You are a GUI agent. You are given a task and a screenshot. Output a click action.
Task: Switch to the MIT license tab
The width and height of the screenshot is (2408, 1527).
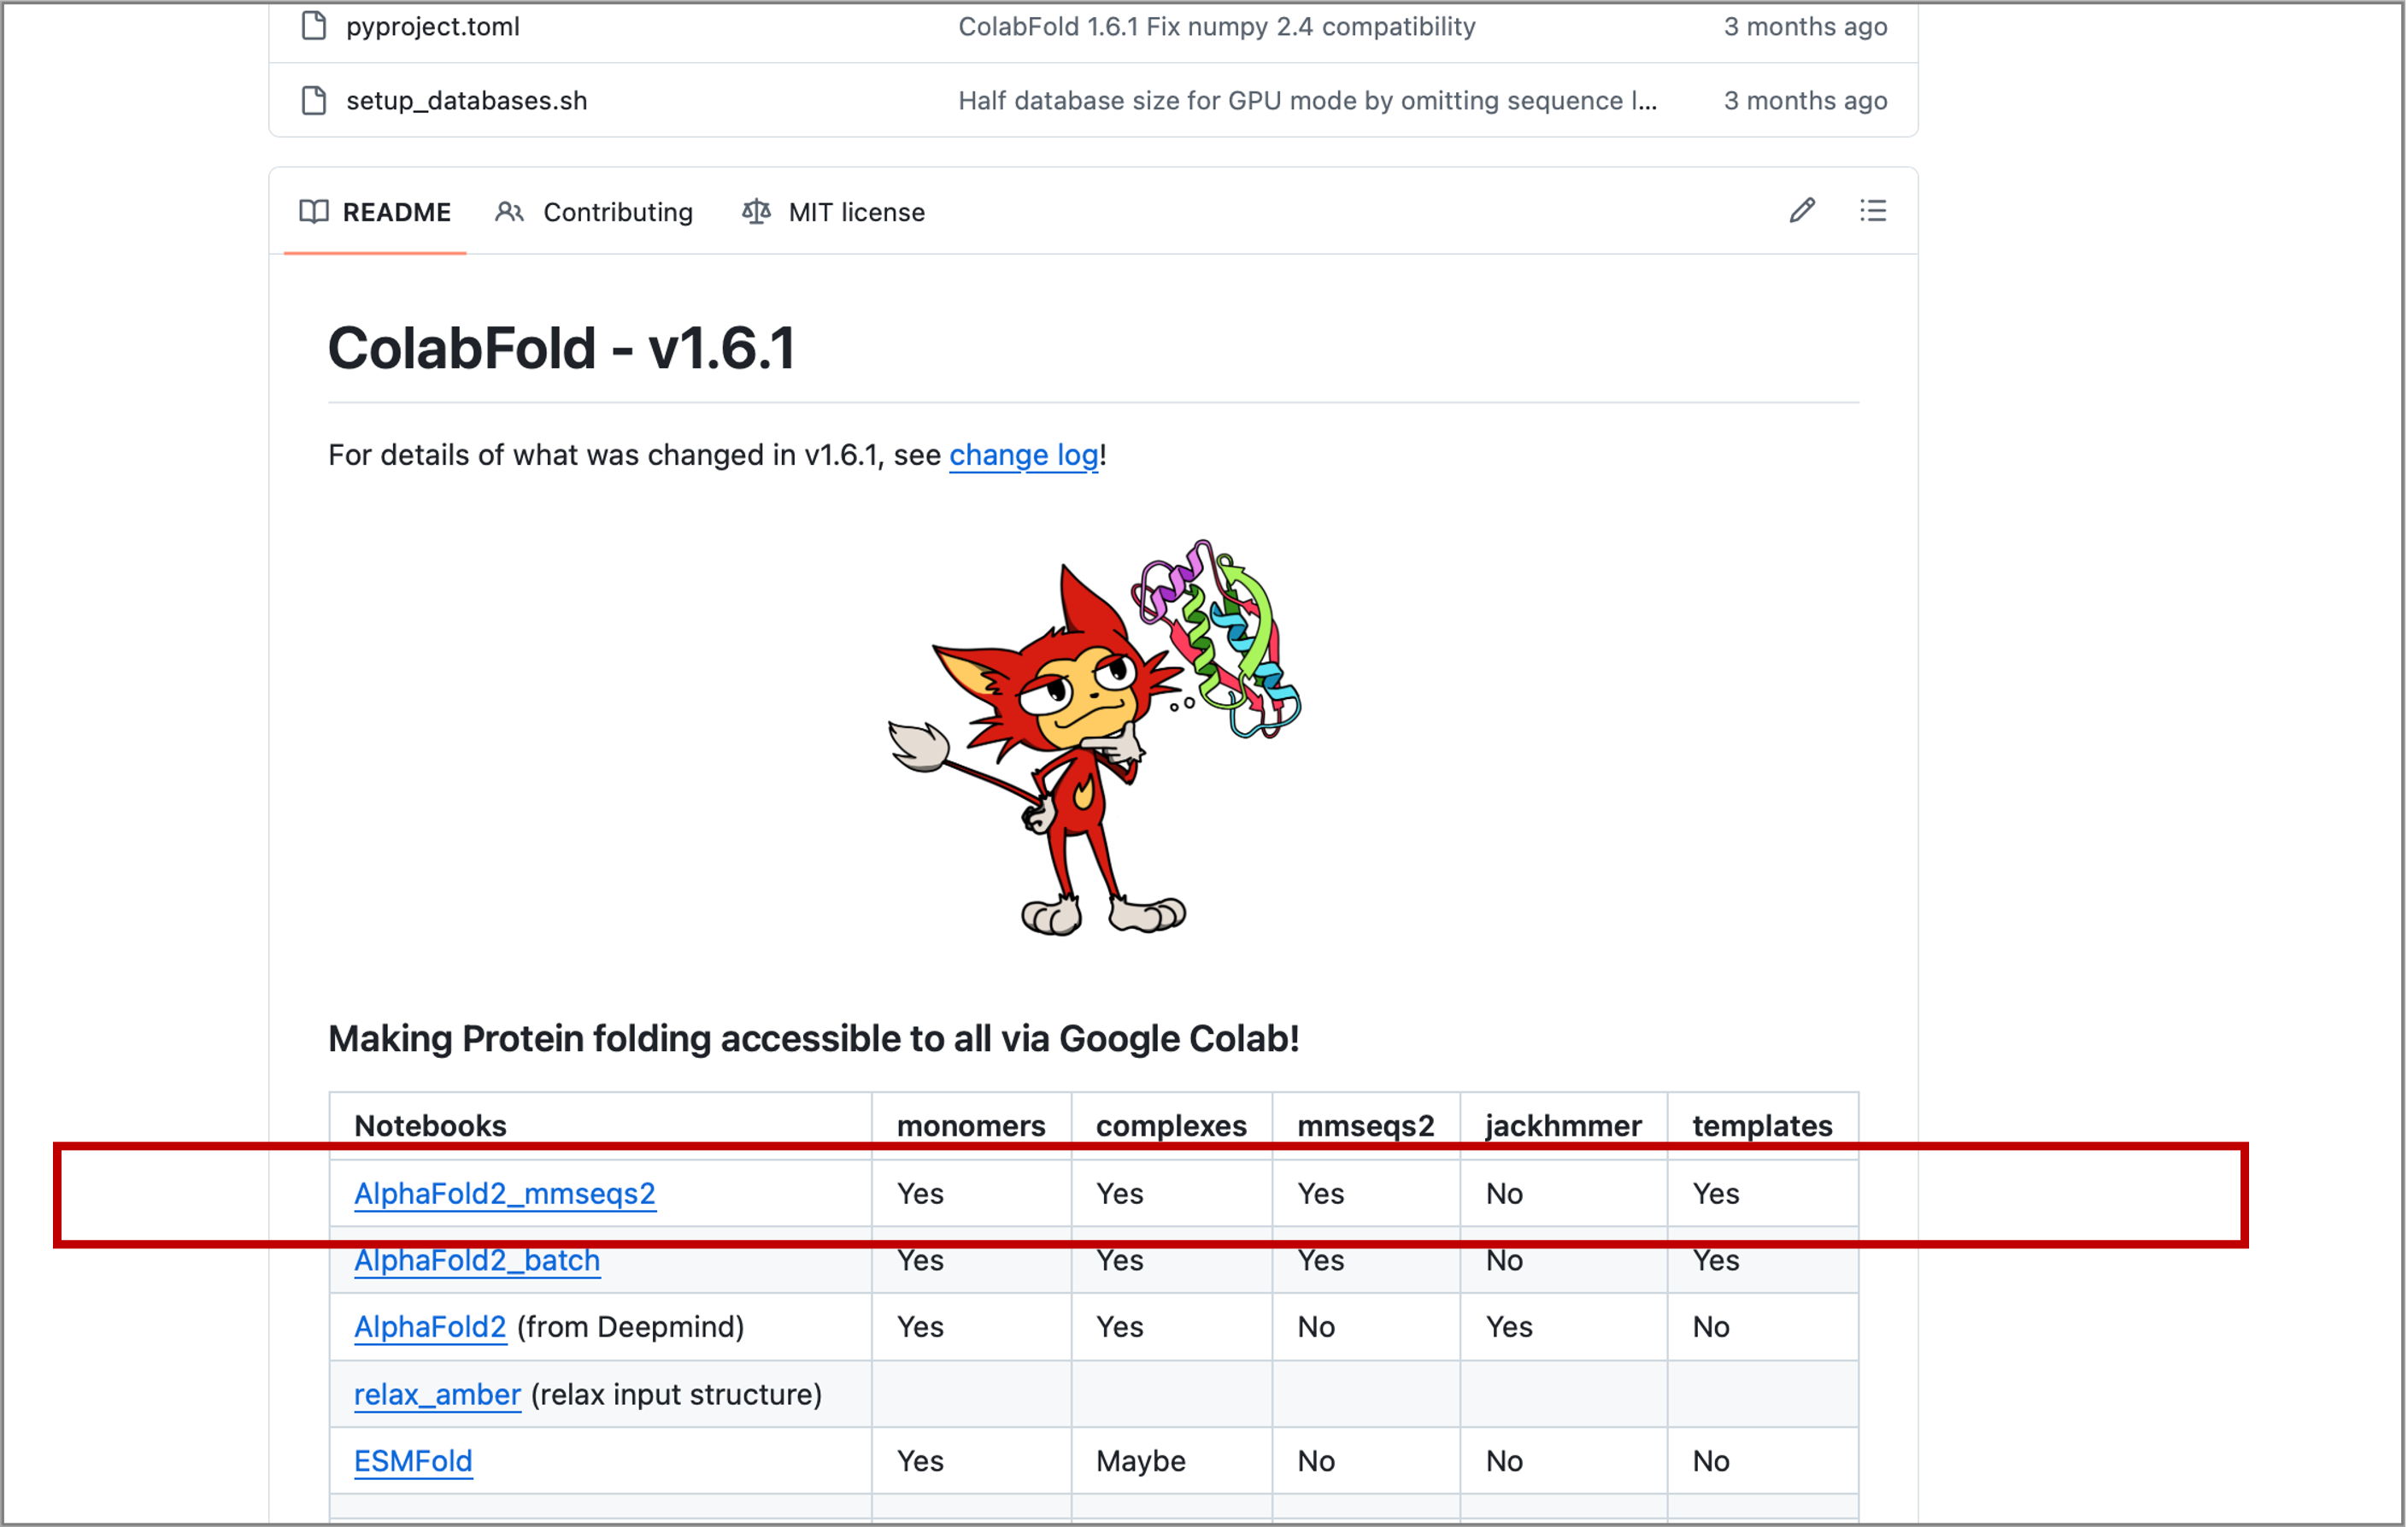[x=833, y=212]
